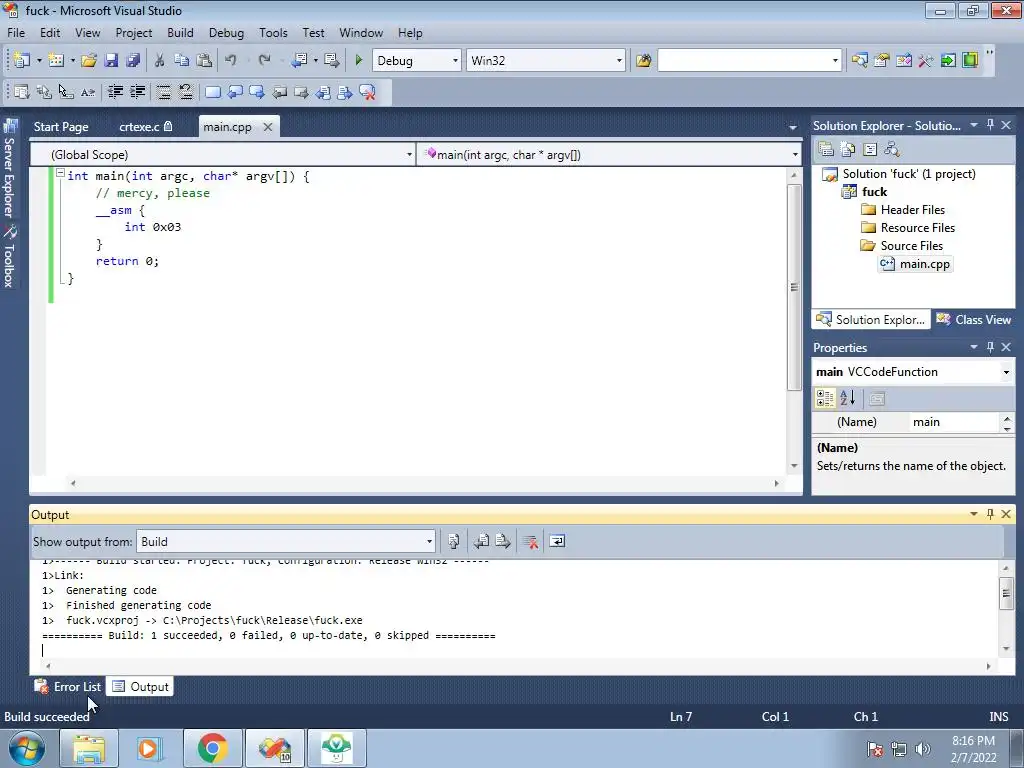Click the Paste clipboard icon
The image size is (1024, 768).
pyautogui.click(x=204, y=61)
